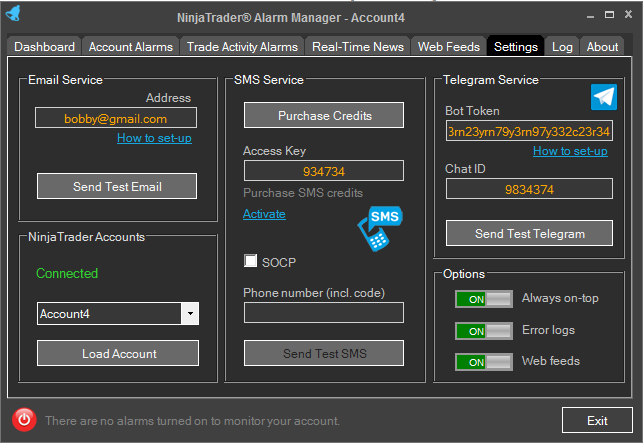Click the Exit button

coord(597,420)
